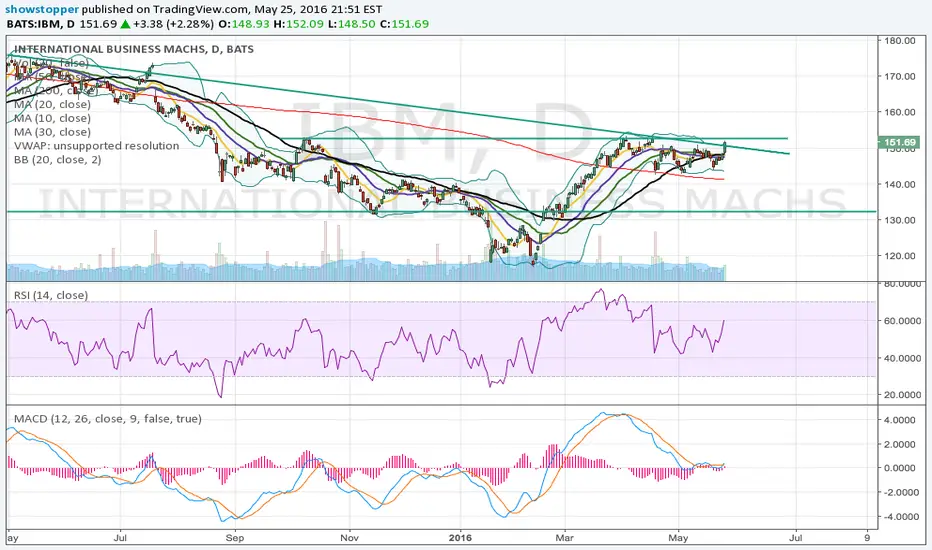
Task: Click the green 151.69 current price tag
Action: coord(899,142)
